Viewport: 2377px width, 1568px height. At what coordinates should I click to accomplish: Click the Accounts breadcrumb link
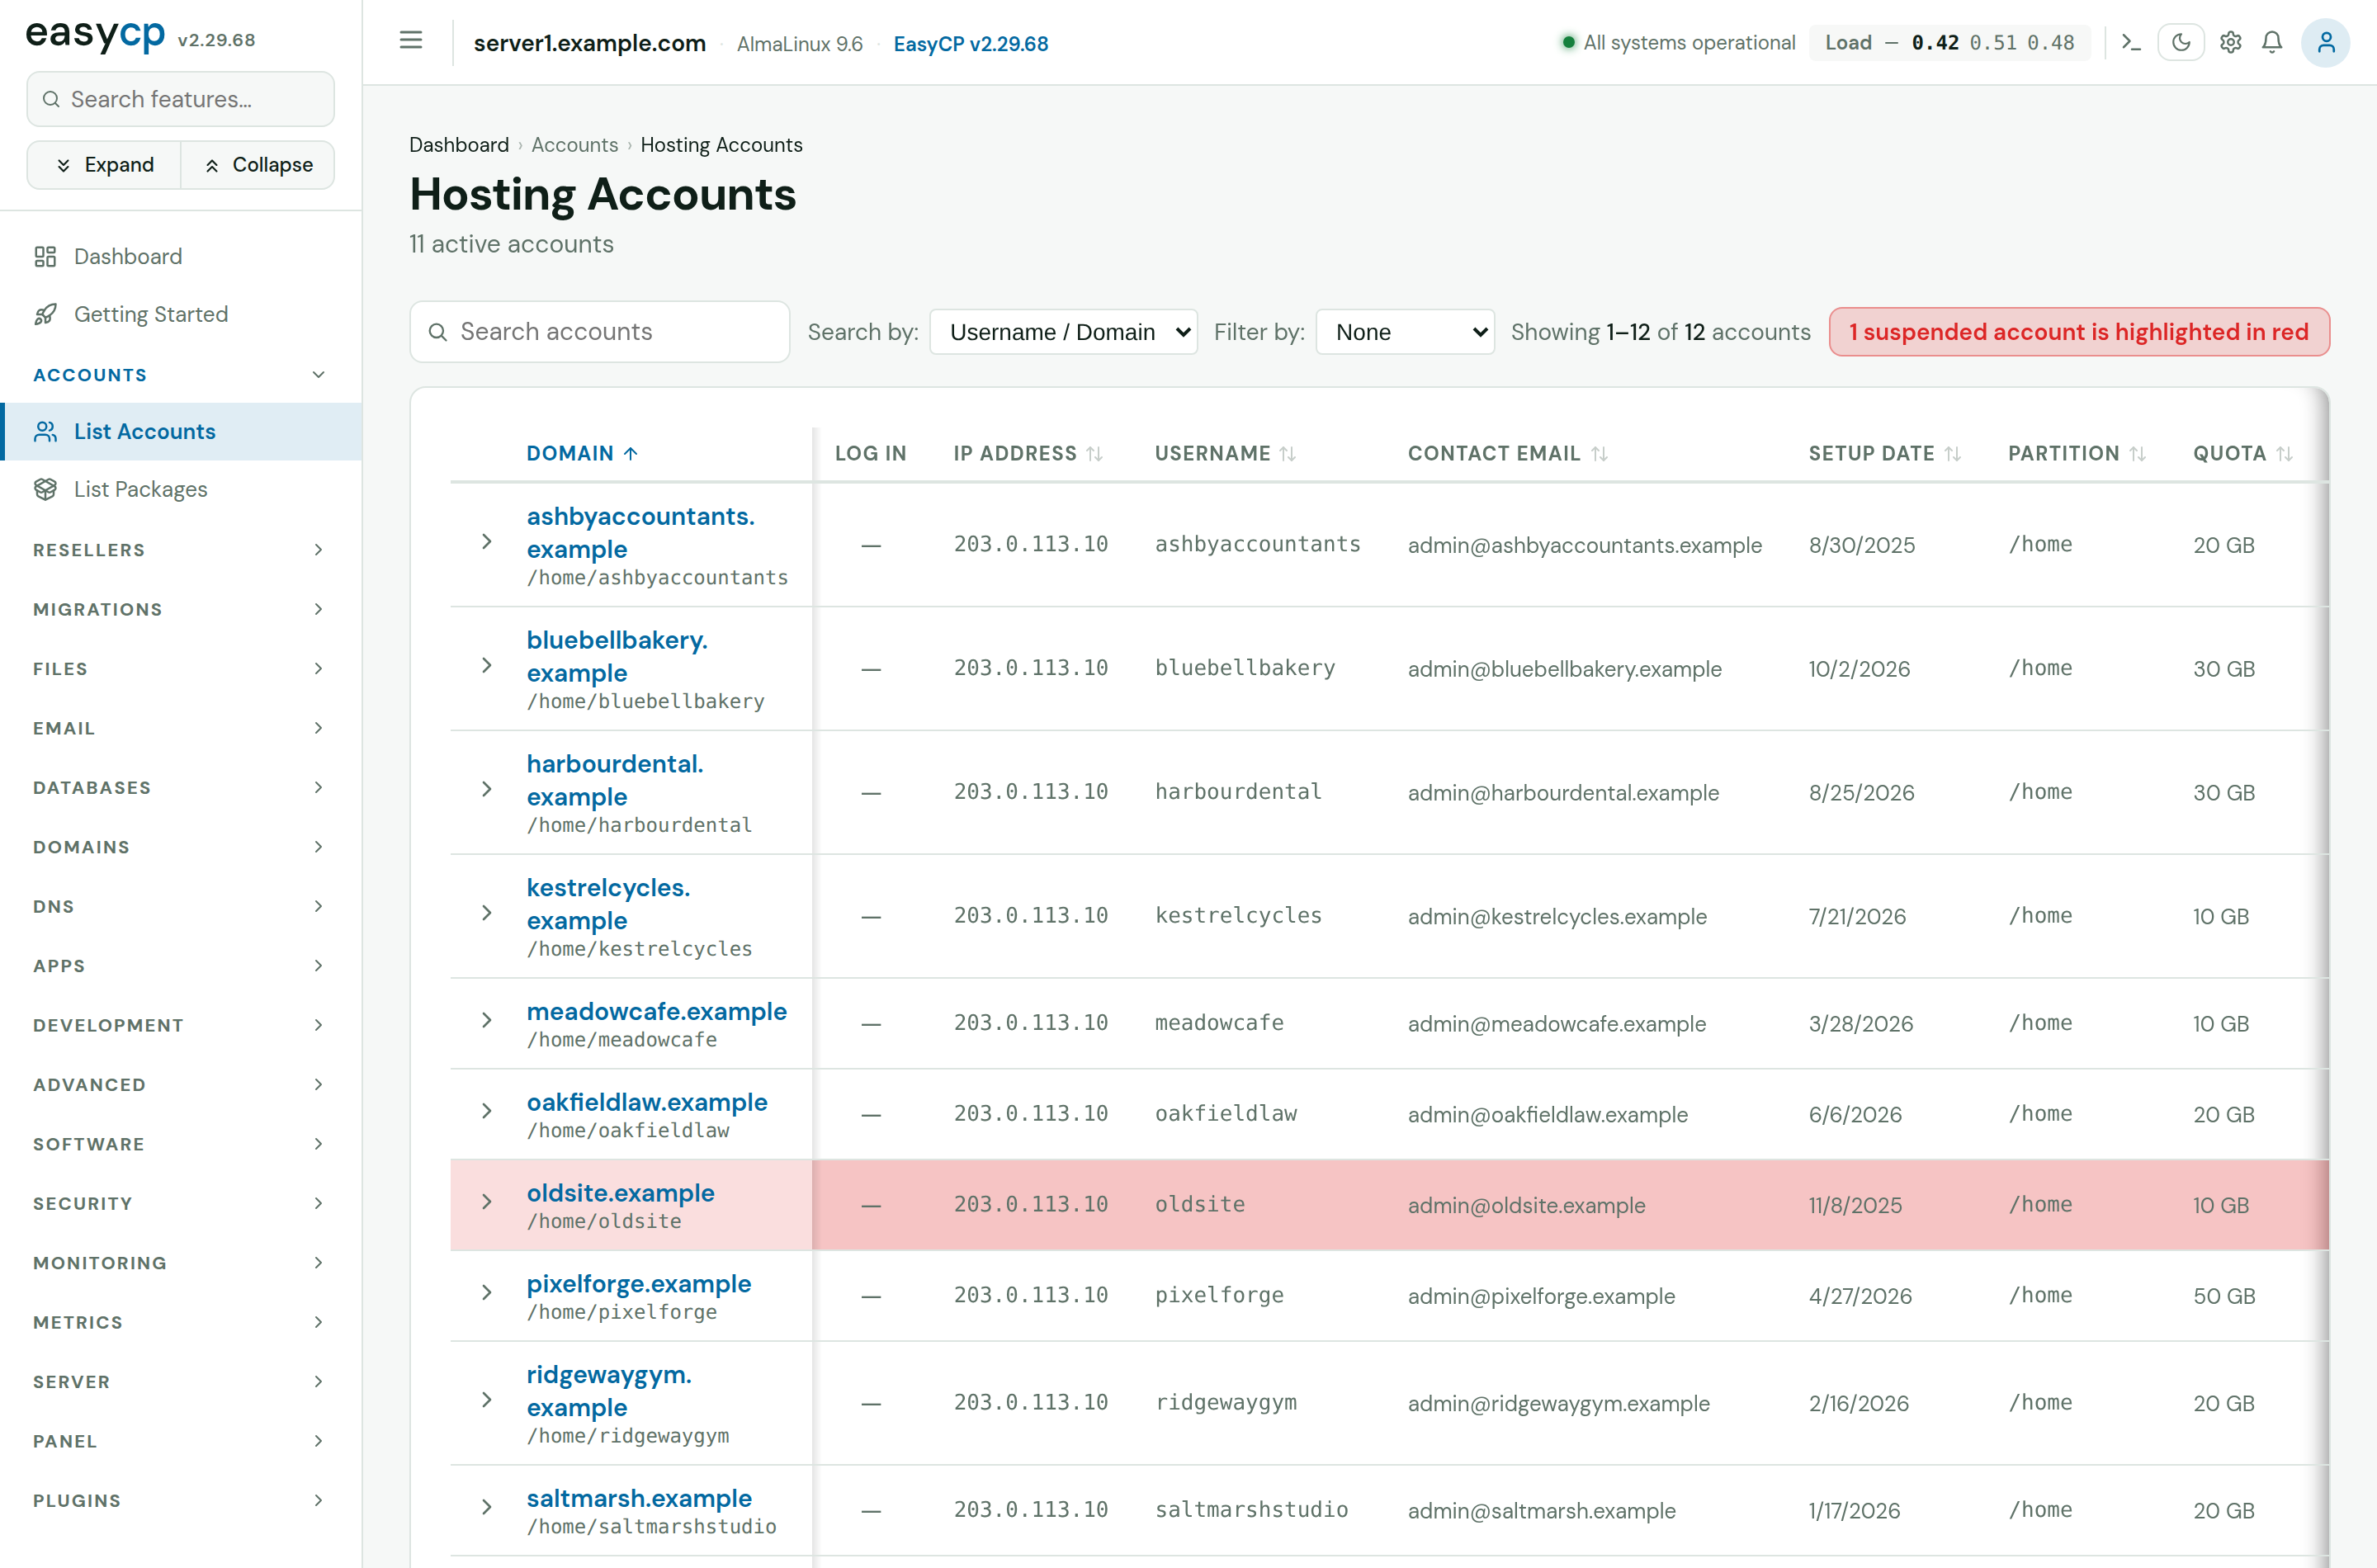[x=574, y=145]
